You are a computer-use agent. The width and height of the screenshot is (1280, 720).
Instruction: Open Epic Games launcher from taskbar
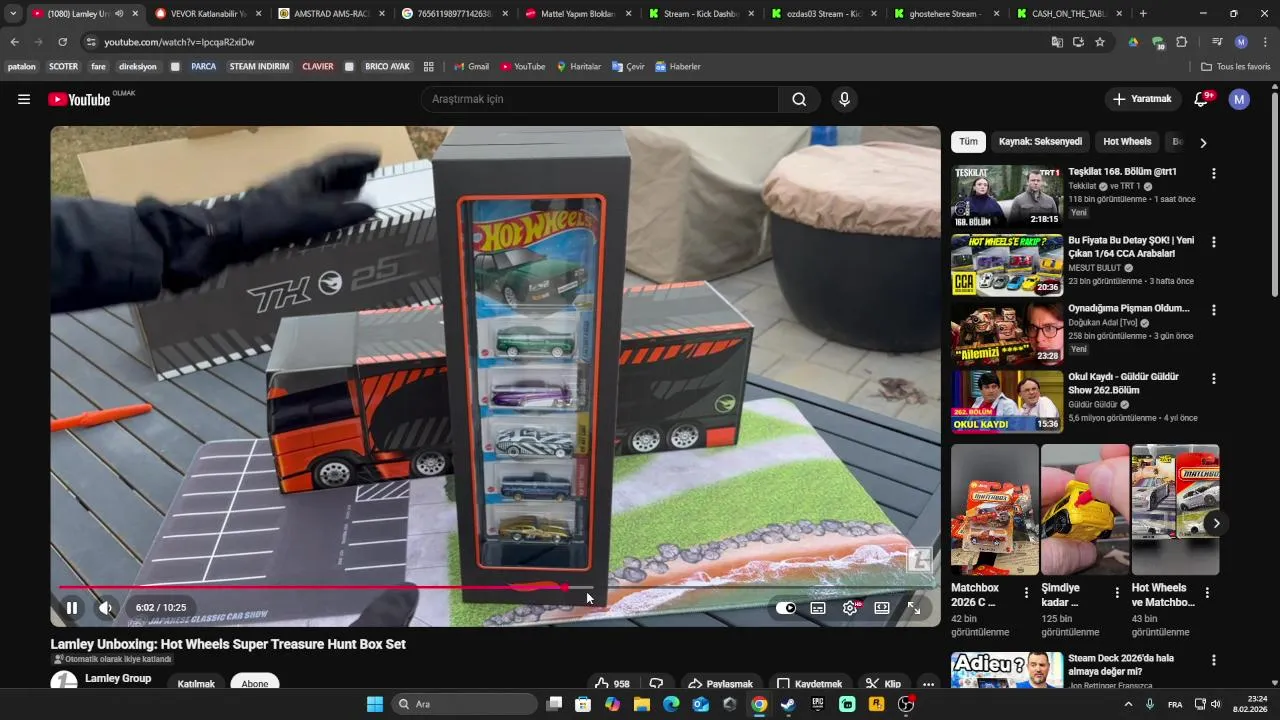click(818, 704)
